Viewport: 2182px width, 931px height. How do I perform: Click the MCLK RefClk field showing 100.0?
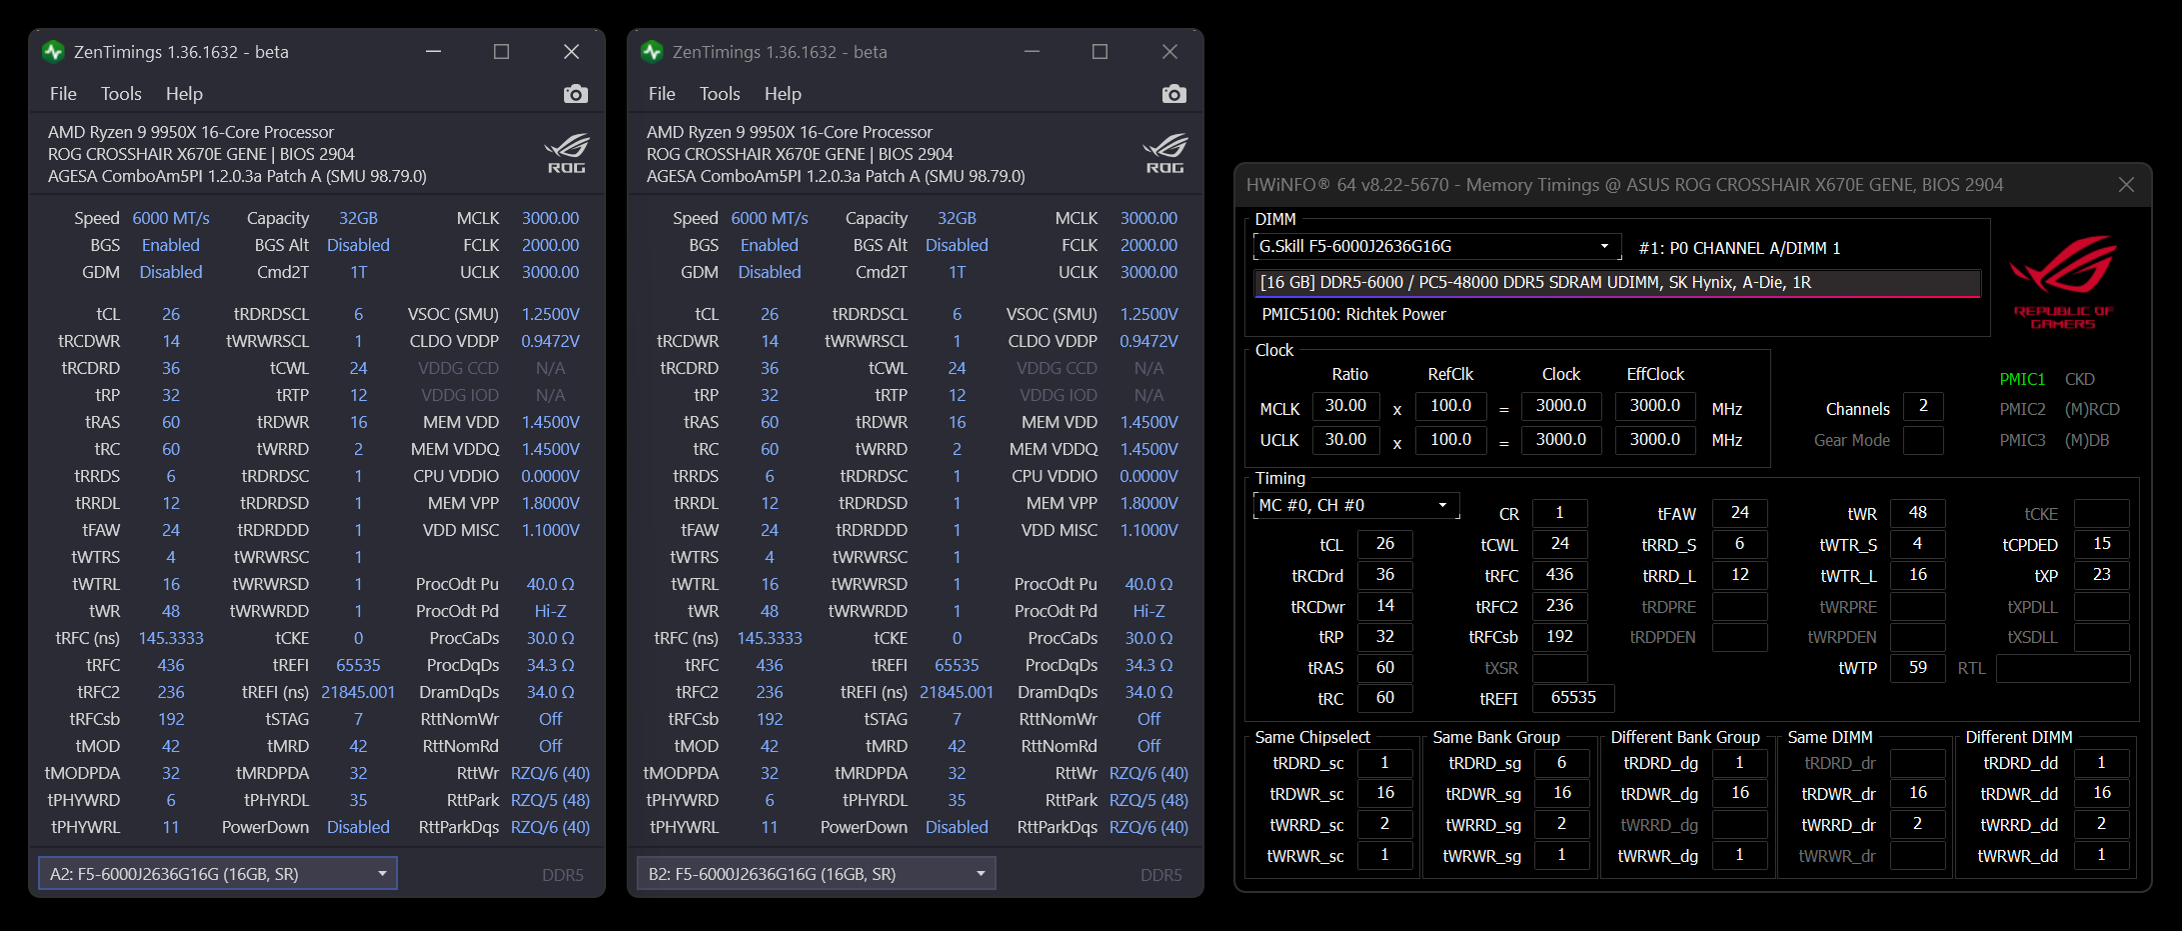tap(1451, 406)
